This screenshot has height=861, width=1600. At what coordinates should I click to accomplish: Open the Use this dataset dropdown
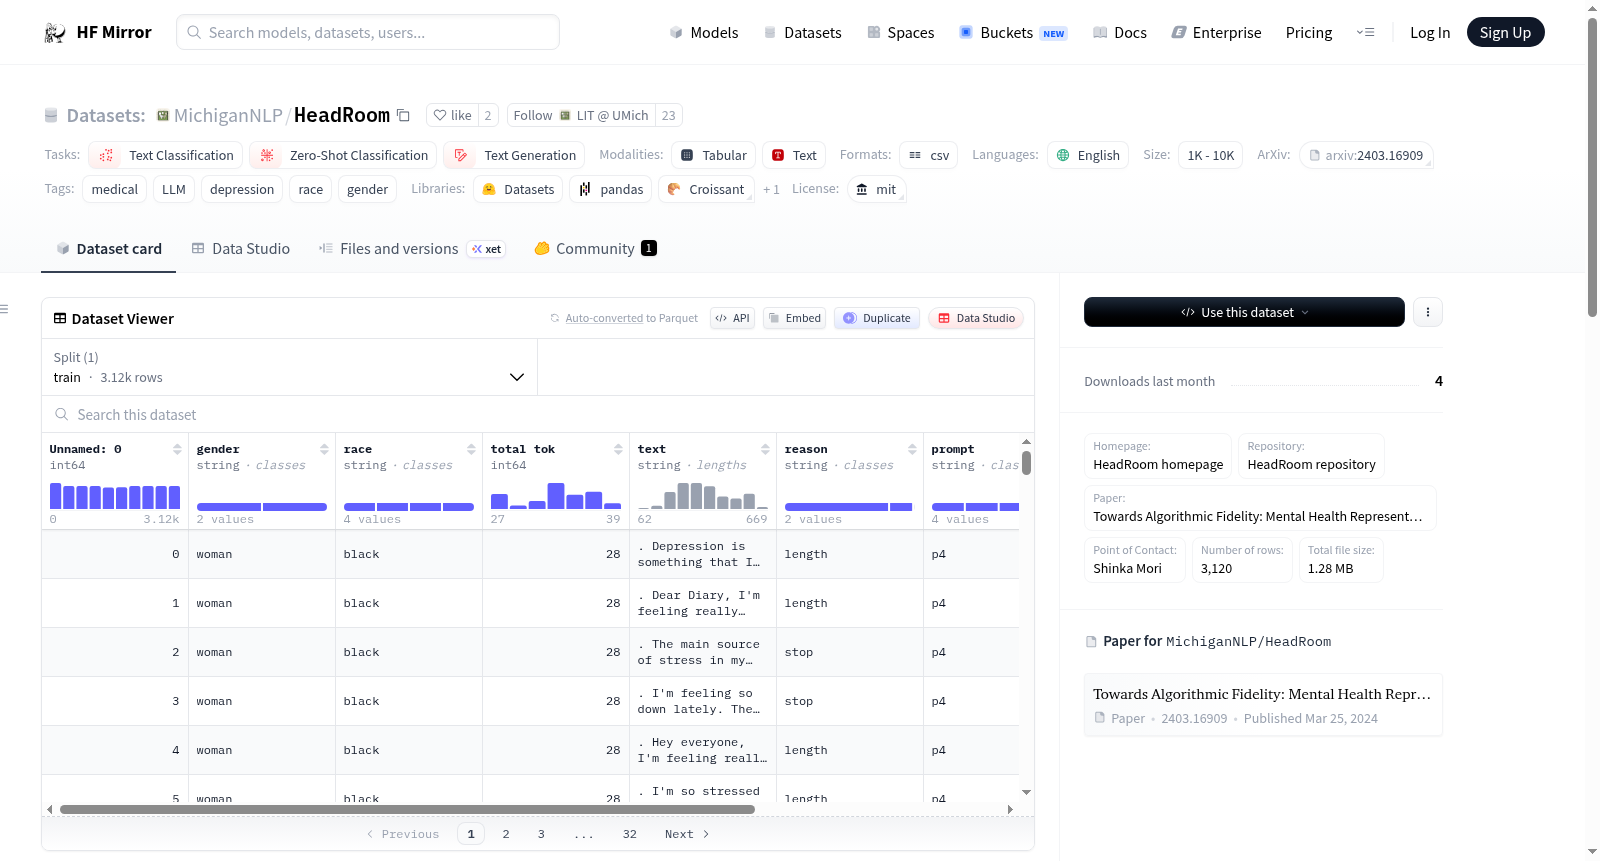pyautogui.click(x=1244, y=312)
